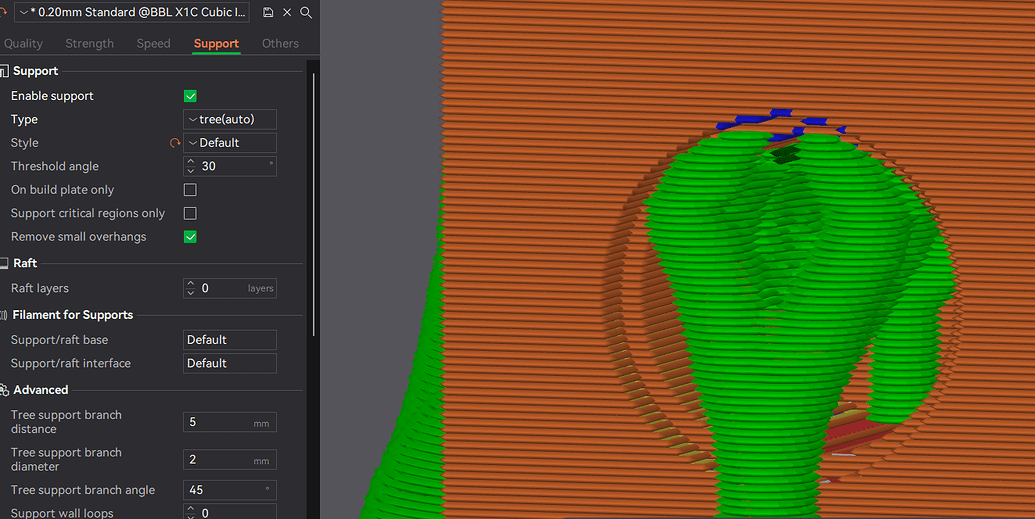Decrease the Threshold angle with down arrow
This screenshot has width=1035, height=519.
tap(191, 171)
